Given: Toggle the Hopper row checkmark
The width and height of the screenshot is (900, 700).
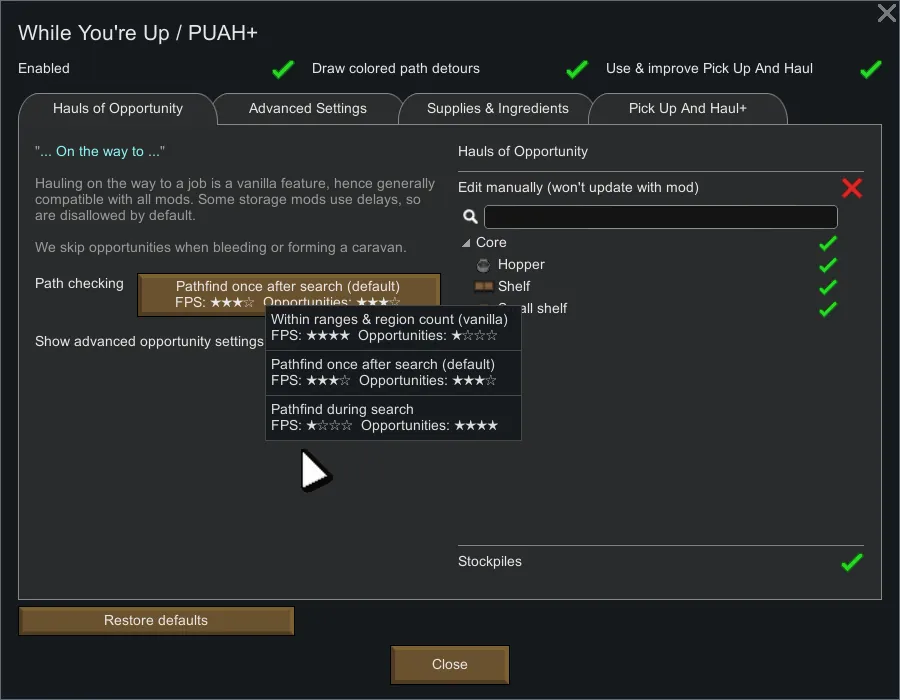Looking at the screenshot, I should click(x=827, y=265).
